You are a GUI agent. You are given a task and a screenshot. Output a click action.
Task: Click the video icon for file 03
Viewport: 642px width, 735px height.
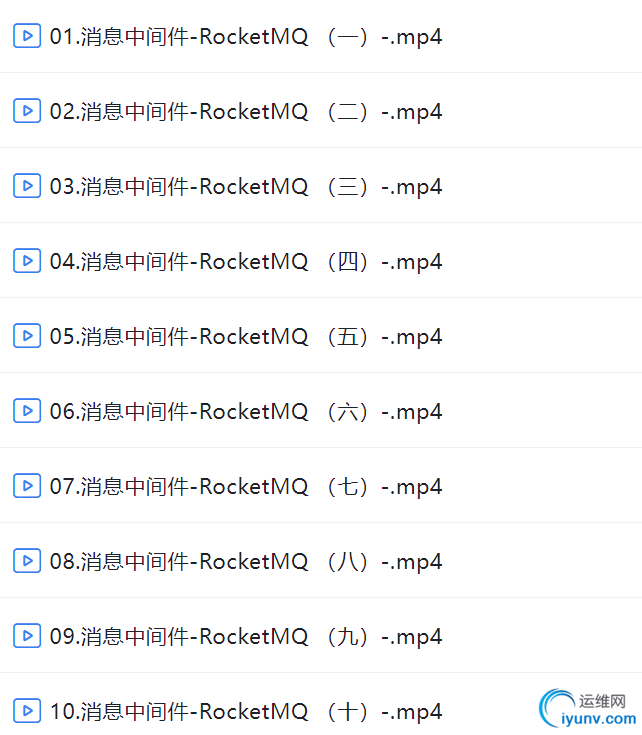pos(27,186)
